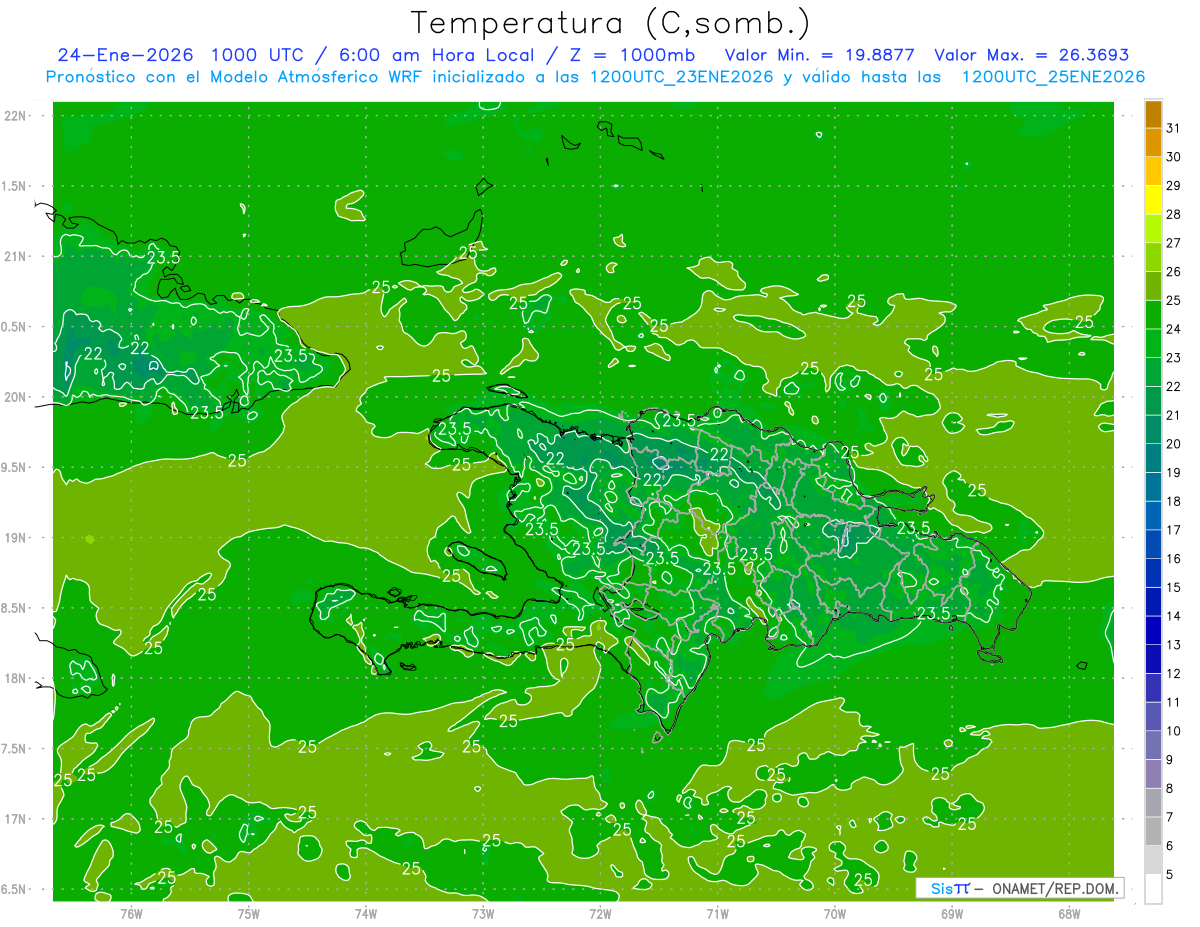Click the '20N' latitude axis label
The height and width of the screenshot is (927, 1200).
pos(16,397)
